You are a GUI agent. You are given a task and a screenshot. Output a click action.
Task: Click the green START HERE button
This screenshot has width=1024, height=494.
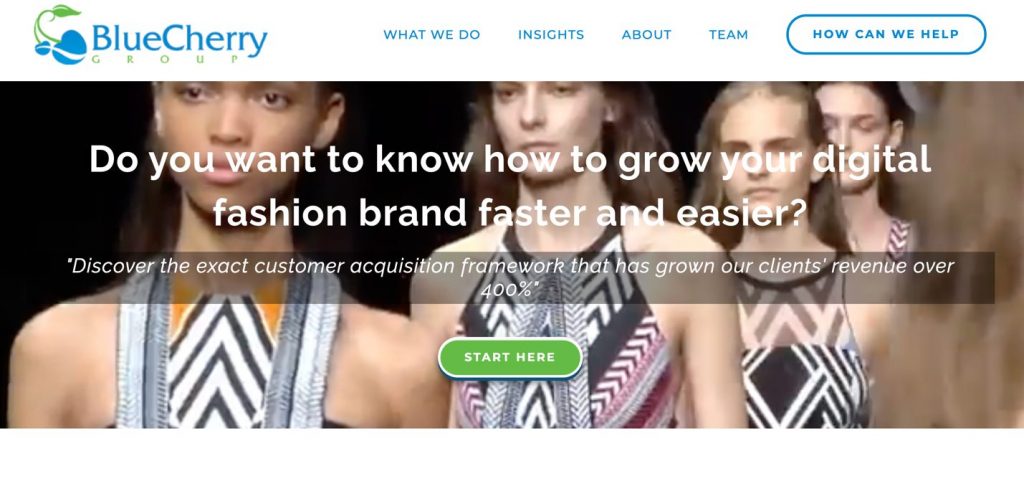tap(510, 357)
